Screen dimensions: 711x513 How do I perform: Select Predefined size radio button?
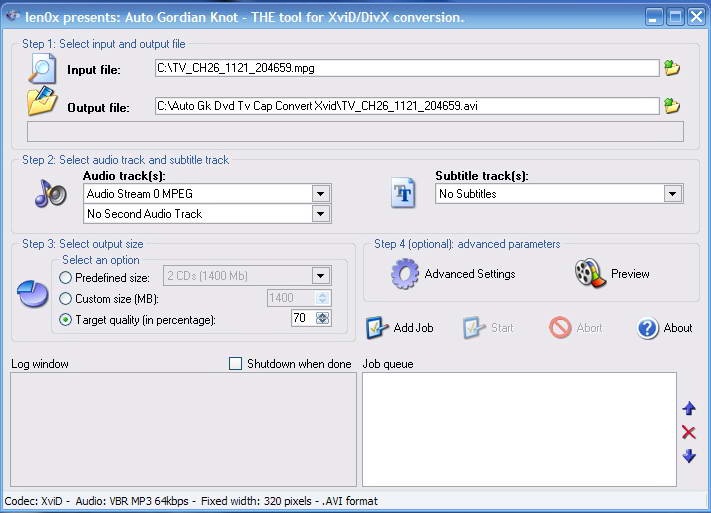65,277
